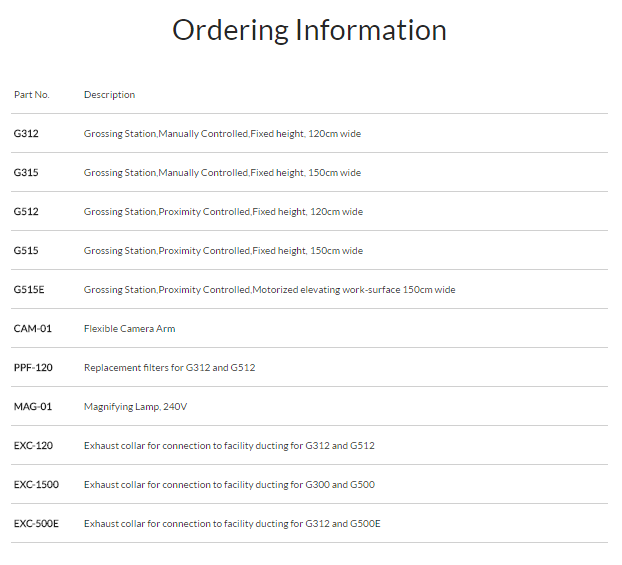The height and width of the screenshot is (565, 622).
Task: Select part number G315
Action: (25, 173)
